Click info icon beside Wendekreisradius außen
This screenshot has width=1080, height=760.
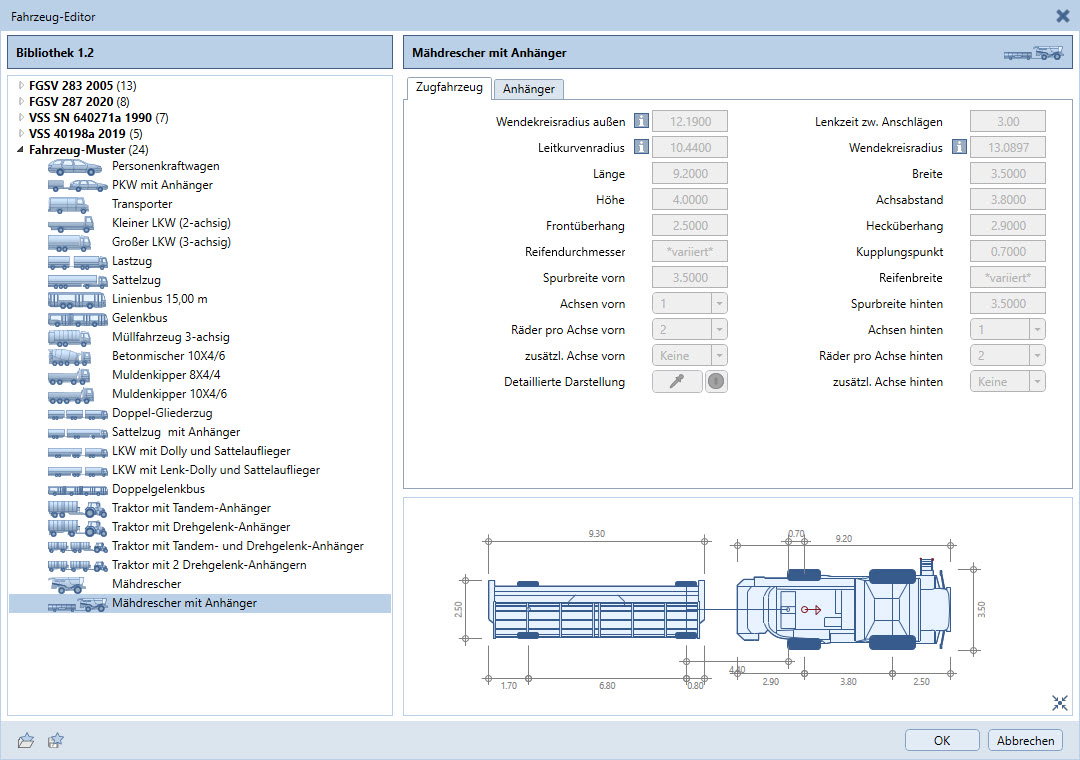point(641,121)
